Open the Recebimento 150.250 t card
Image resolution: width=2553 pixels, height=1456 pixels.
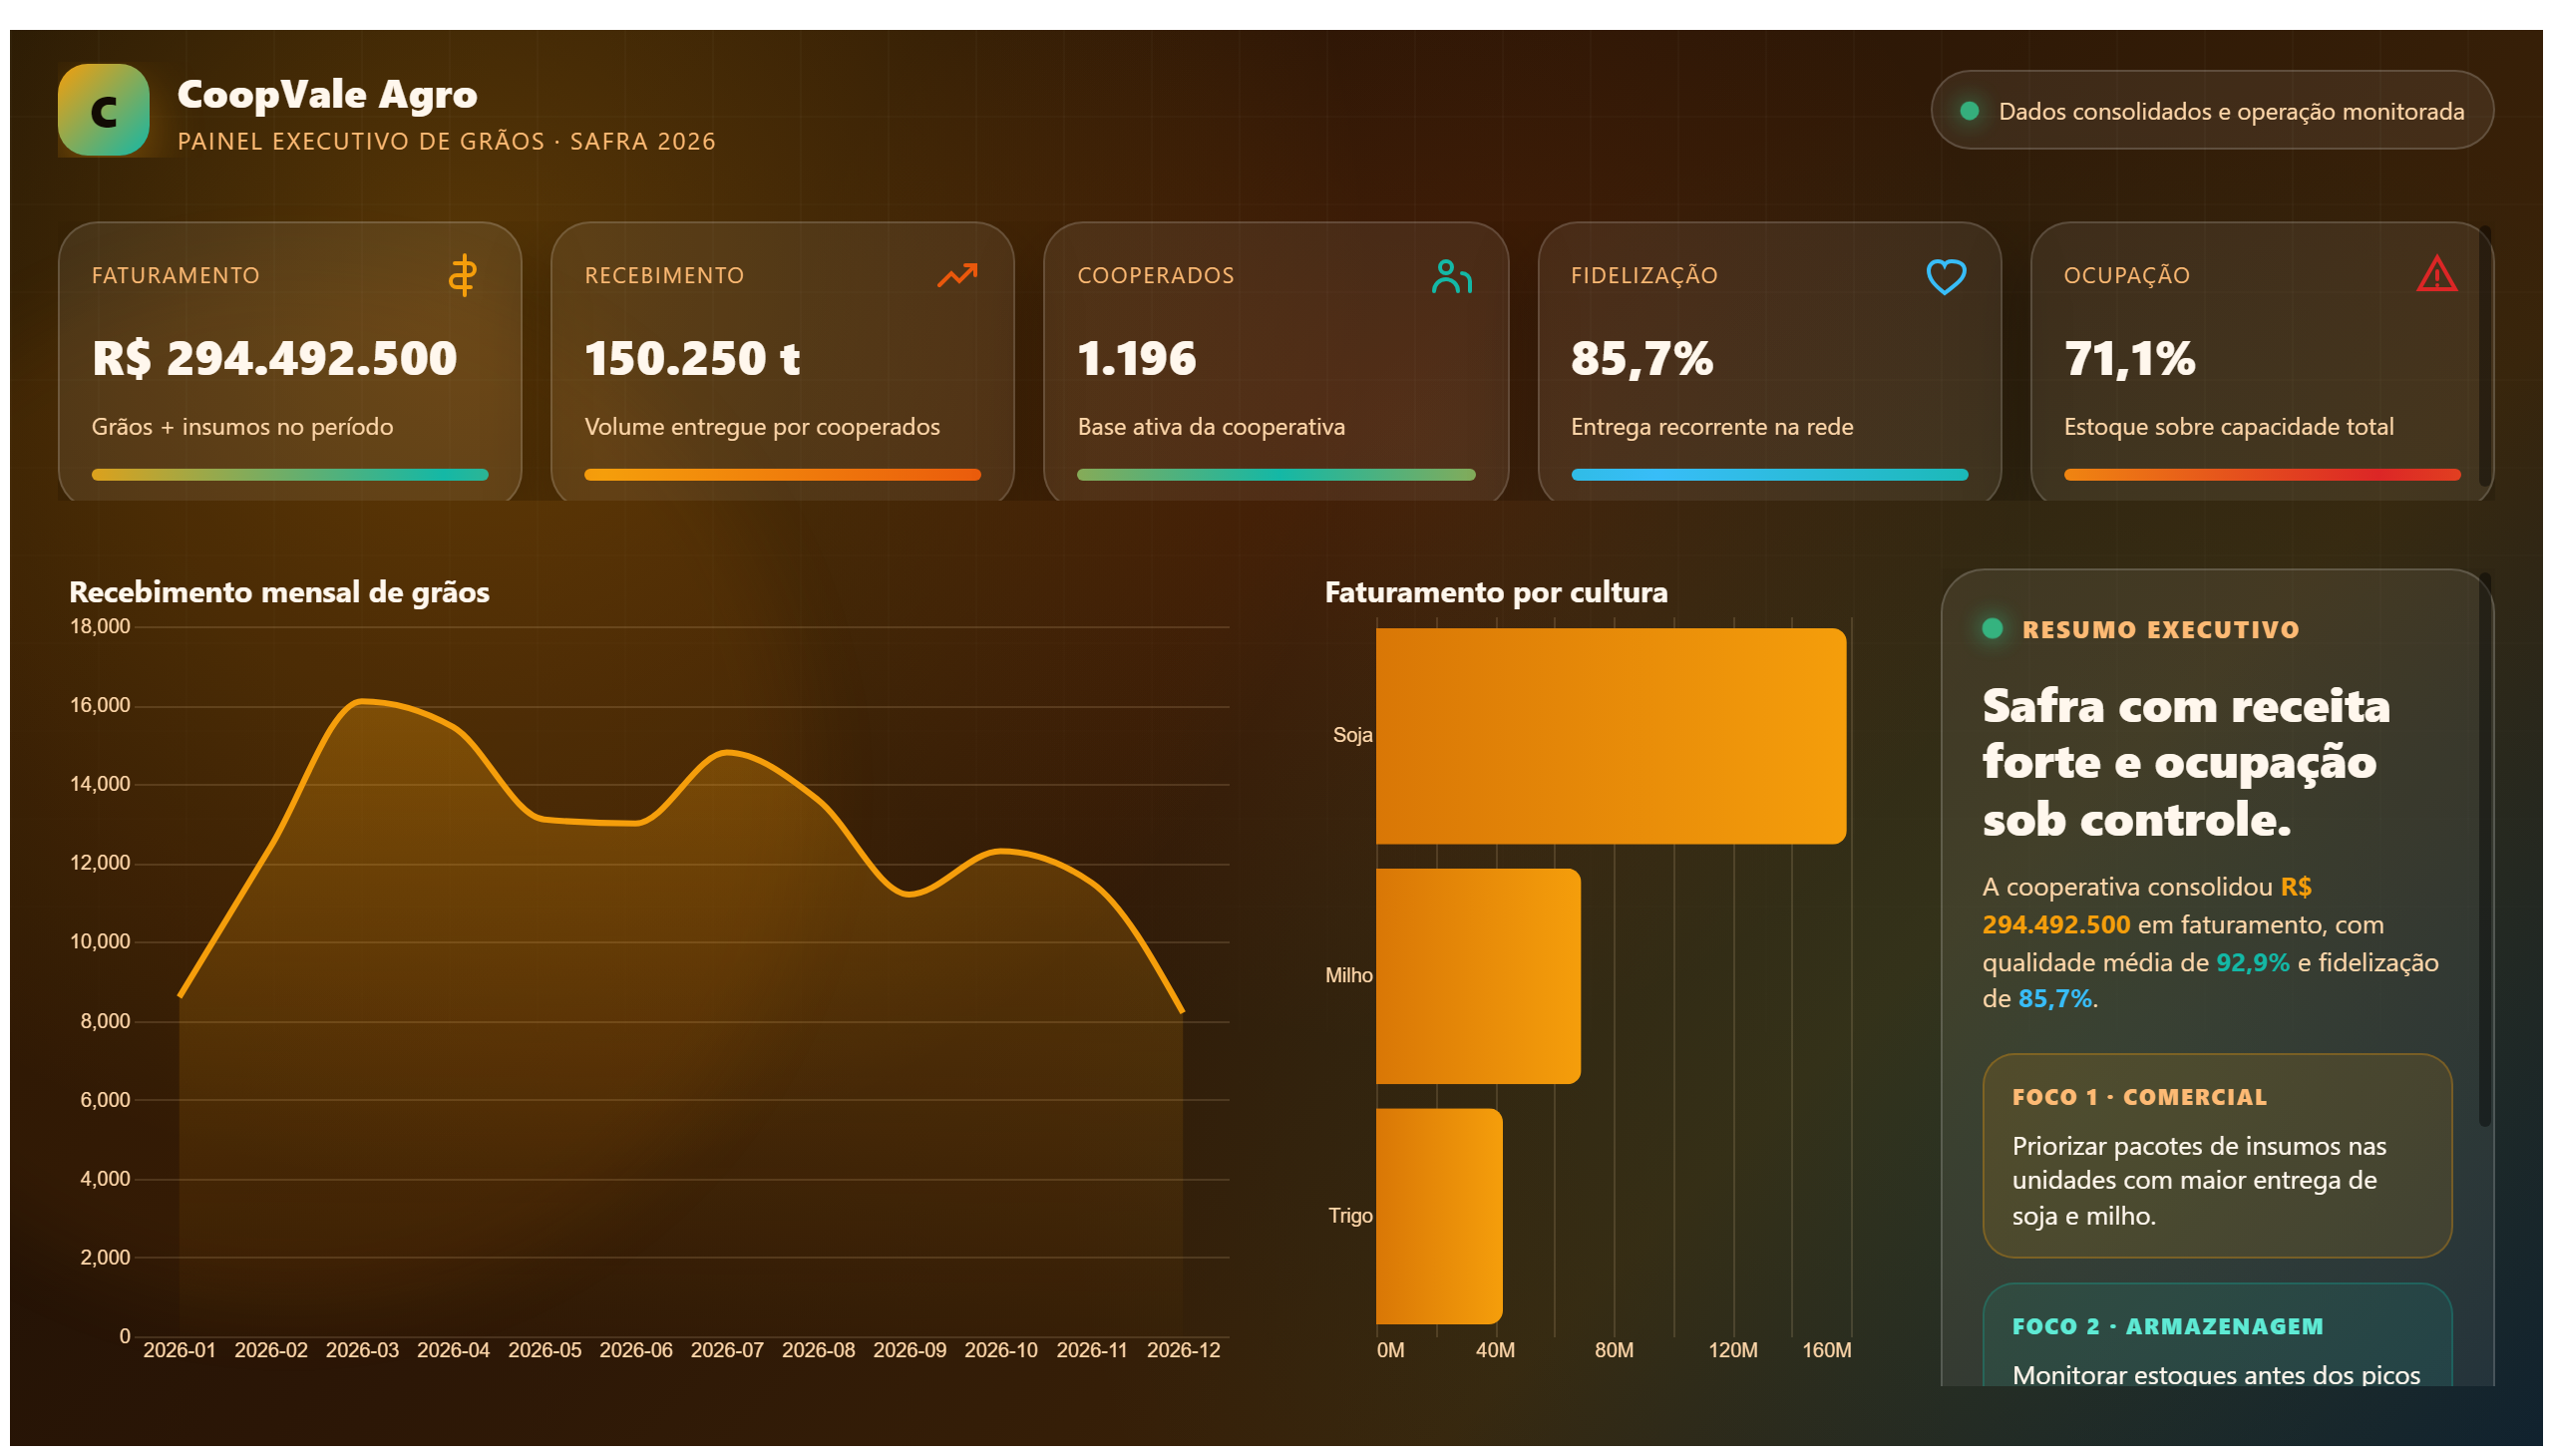coord(783,362)
